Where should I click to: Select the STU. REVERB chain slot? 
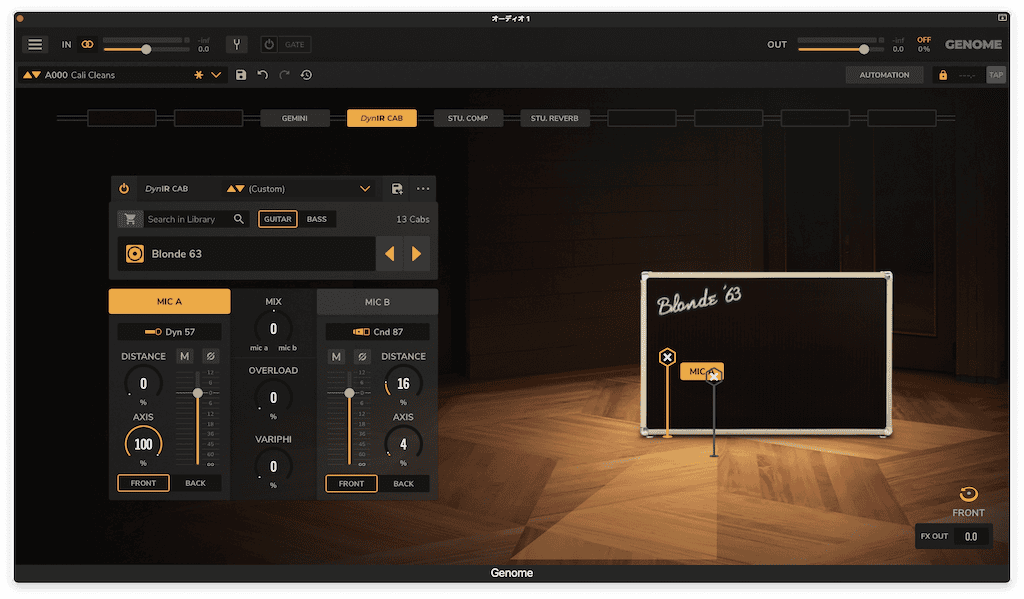coord(554,118)
